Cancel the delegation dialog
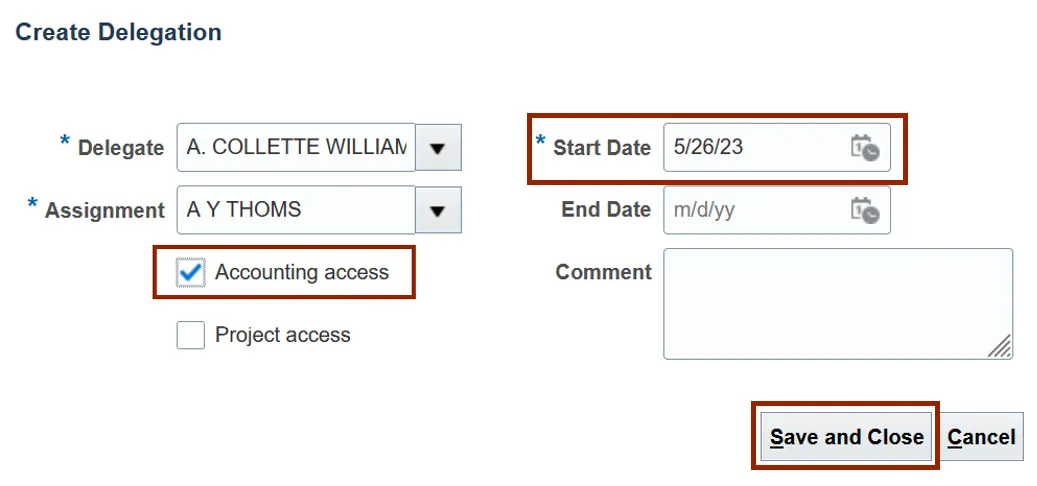The height and width of the screenshot is (486, 1037). point(981,437)
